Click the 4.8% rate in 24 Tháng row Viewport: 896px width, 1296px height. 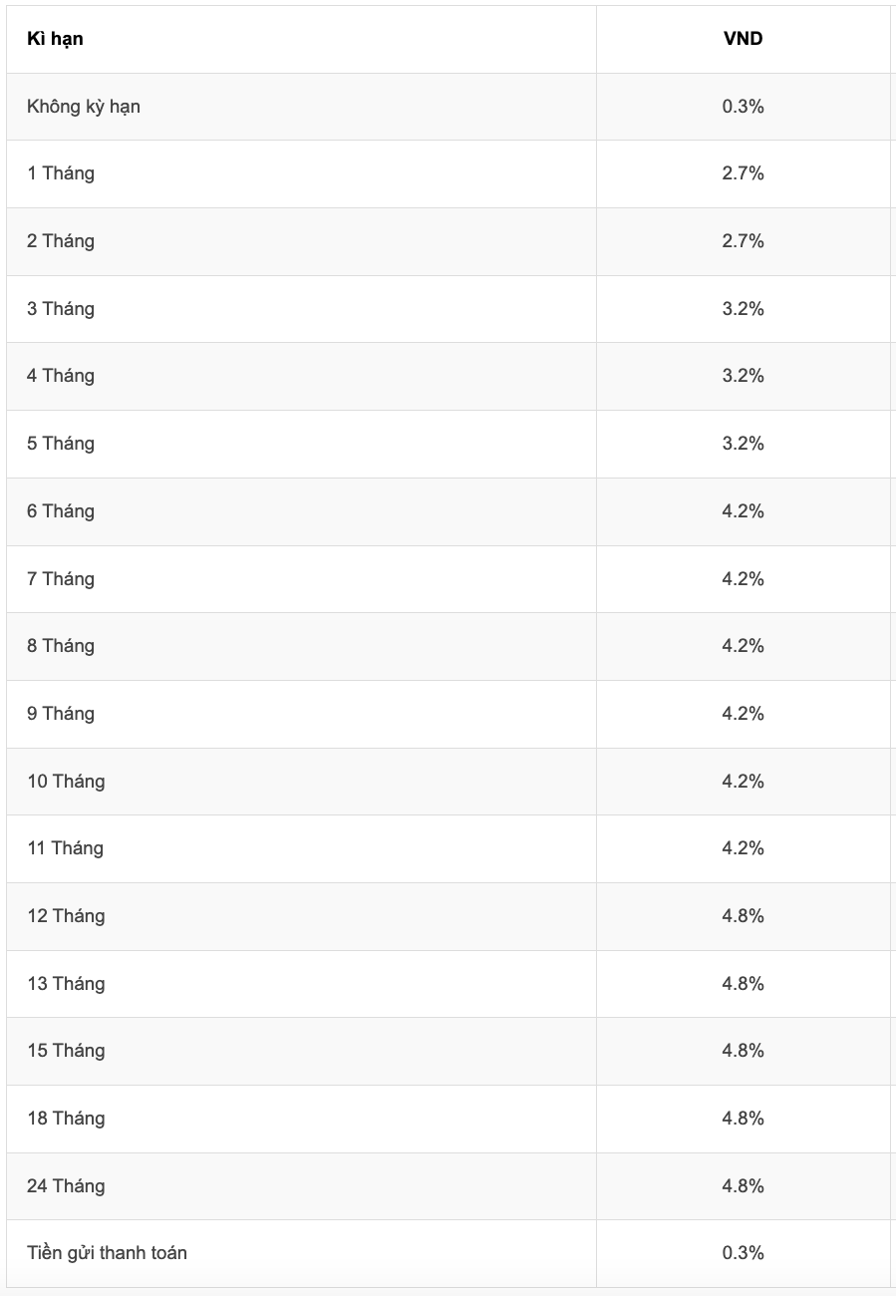pos(743,1186)
